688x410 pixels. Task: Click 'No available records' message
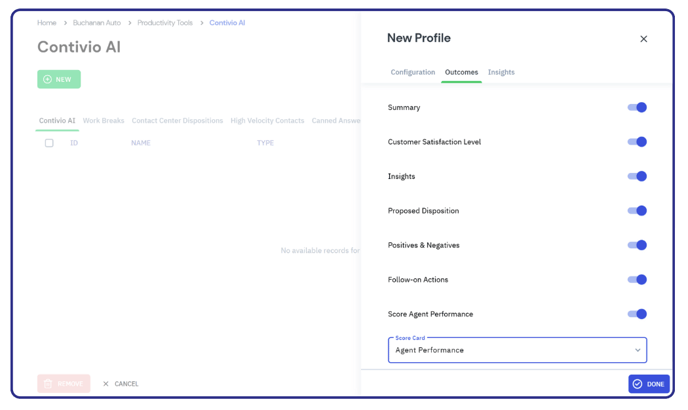[320, 251]
